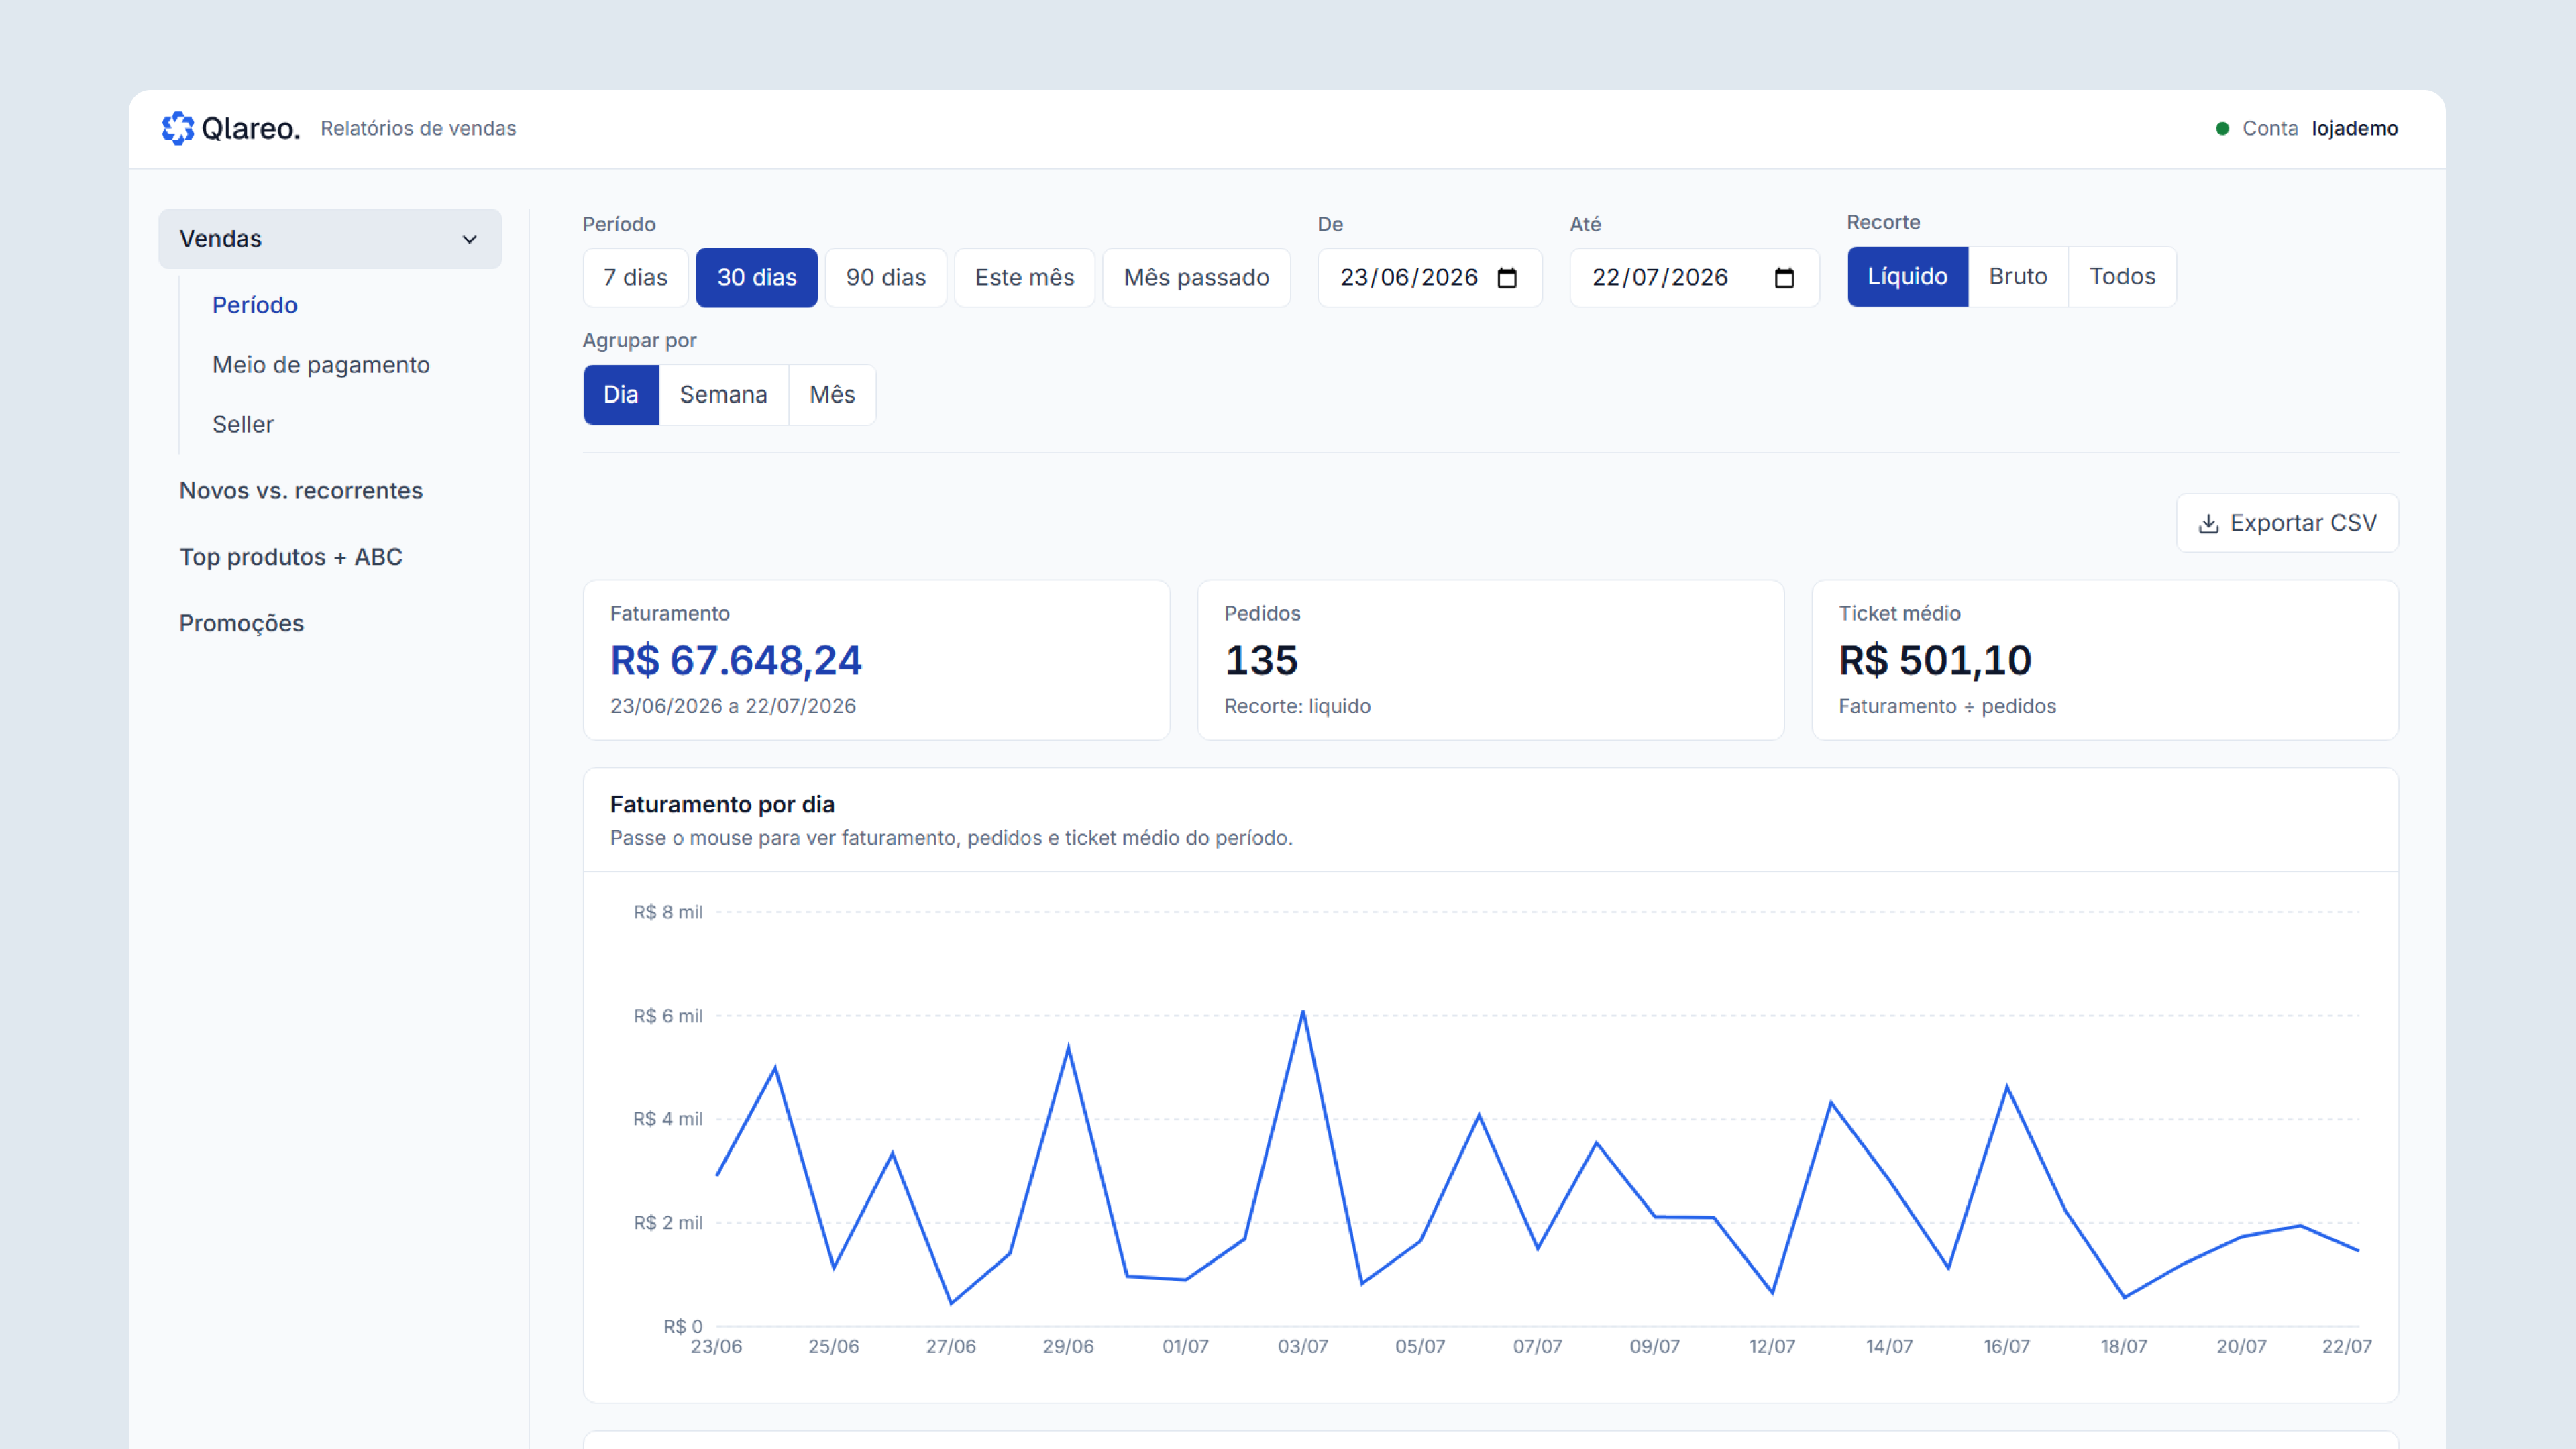Click the 22/07 x-axis label
The height and width of the screenshot is (1449, 2576).
(2347, 1347)
